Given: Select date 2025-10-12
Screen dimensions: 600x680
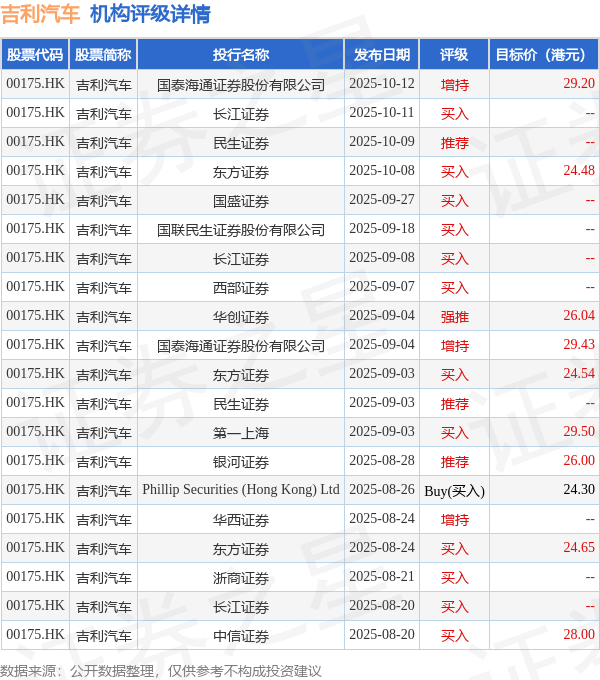Looking at the screenshot, I should [382, 83].
